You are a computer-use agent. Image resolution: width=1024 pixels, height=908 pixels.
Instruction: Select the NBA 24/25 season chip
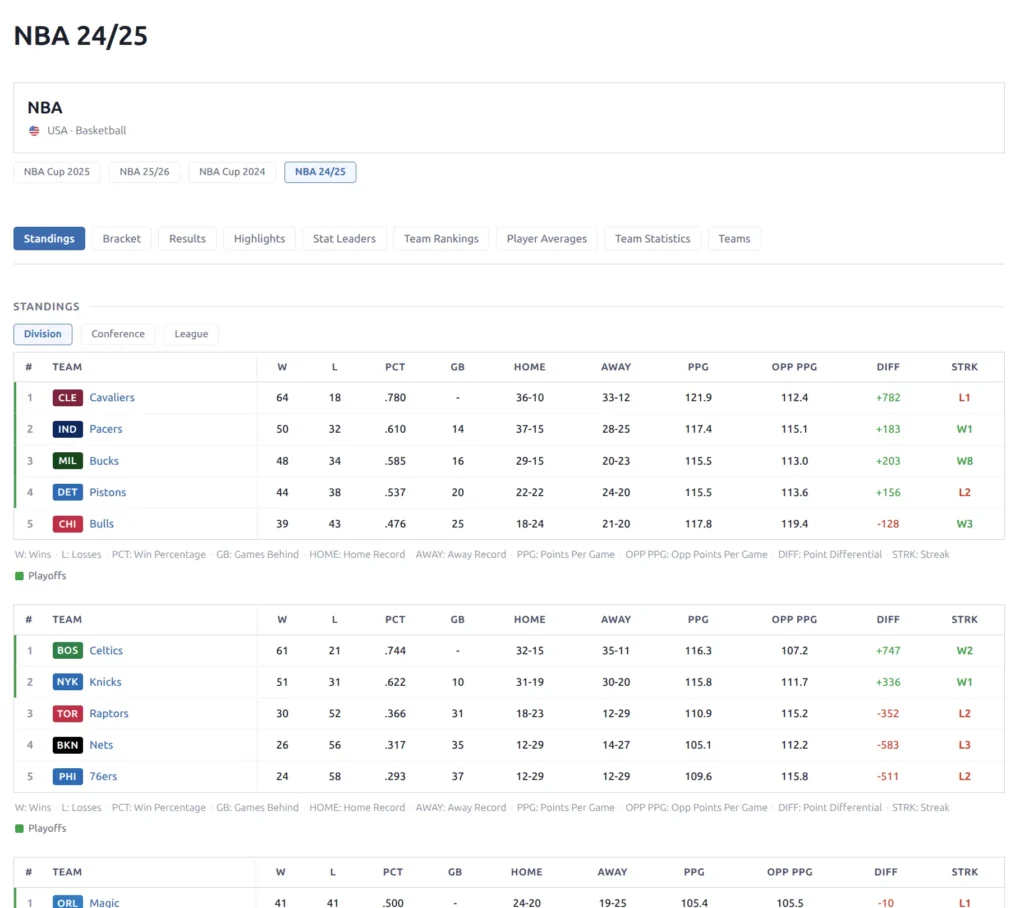(320, 172)
